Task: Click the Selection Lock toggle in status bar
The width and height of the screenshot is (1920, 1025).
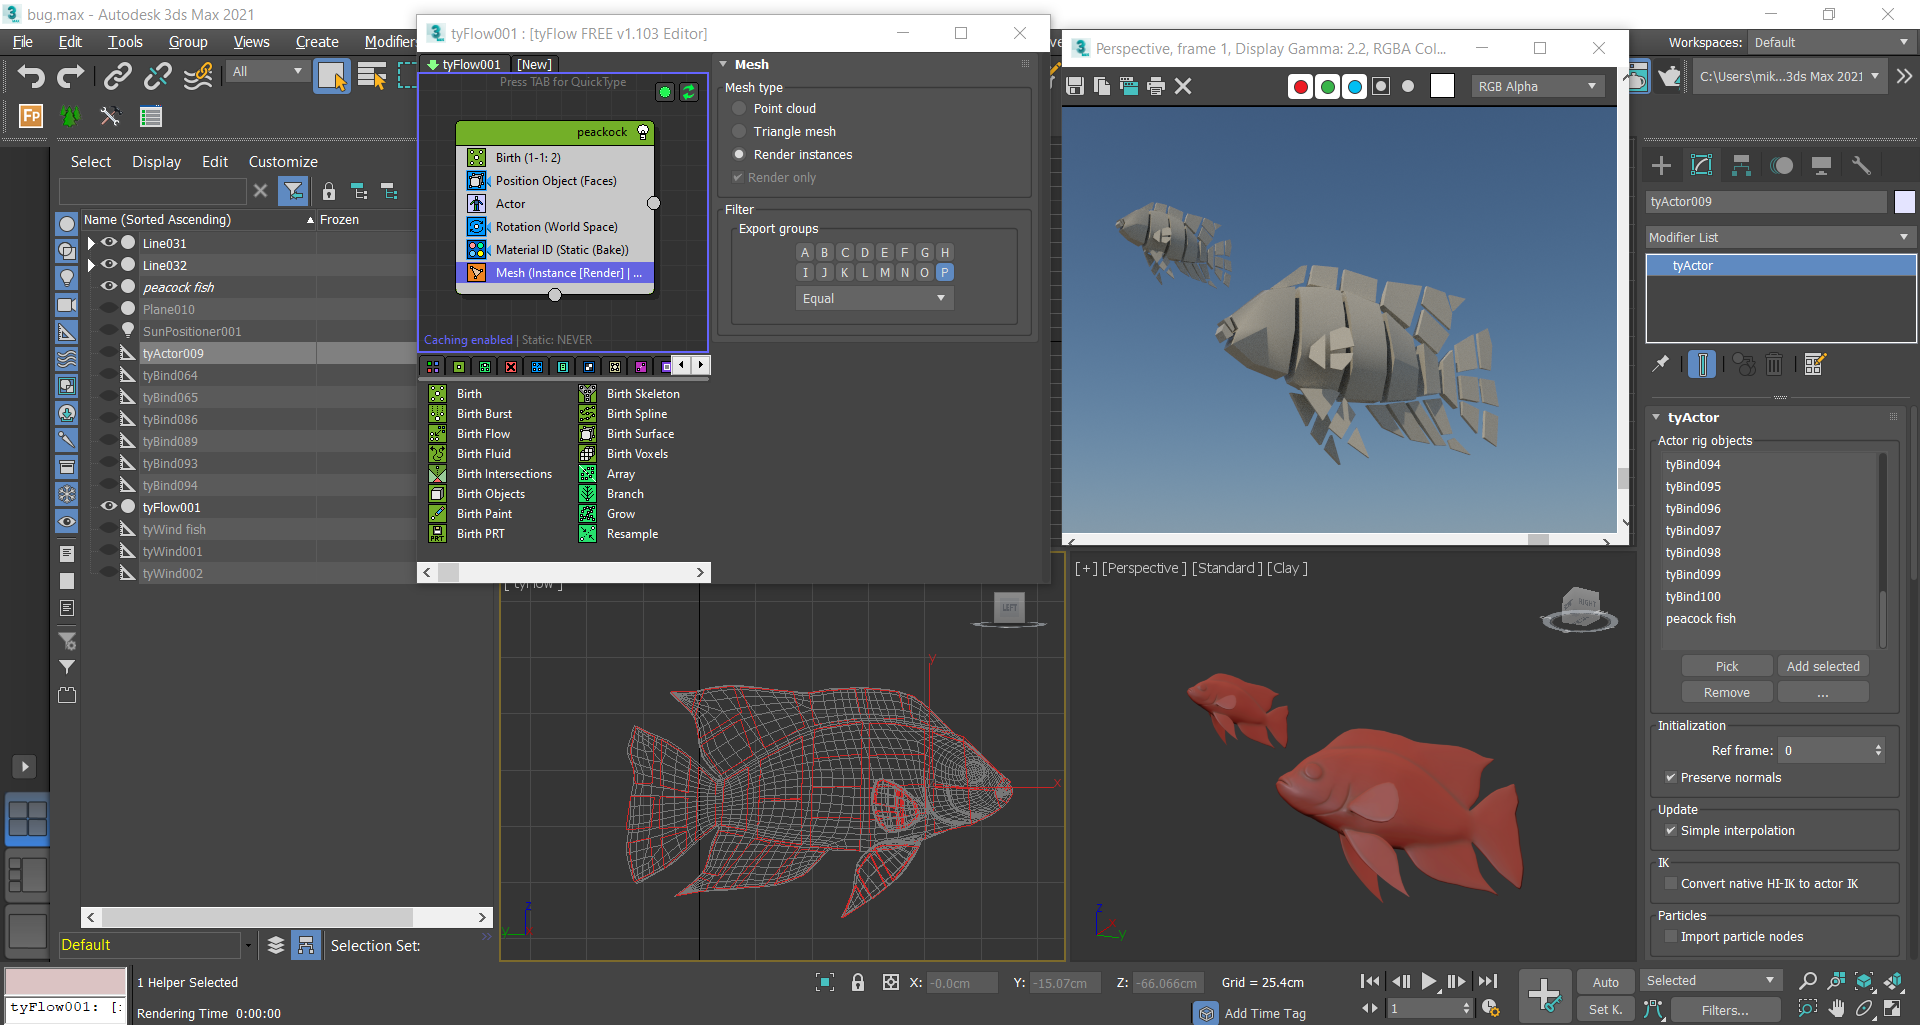Action: [x=858, y=983]
